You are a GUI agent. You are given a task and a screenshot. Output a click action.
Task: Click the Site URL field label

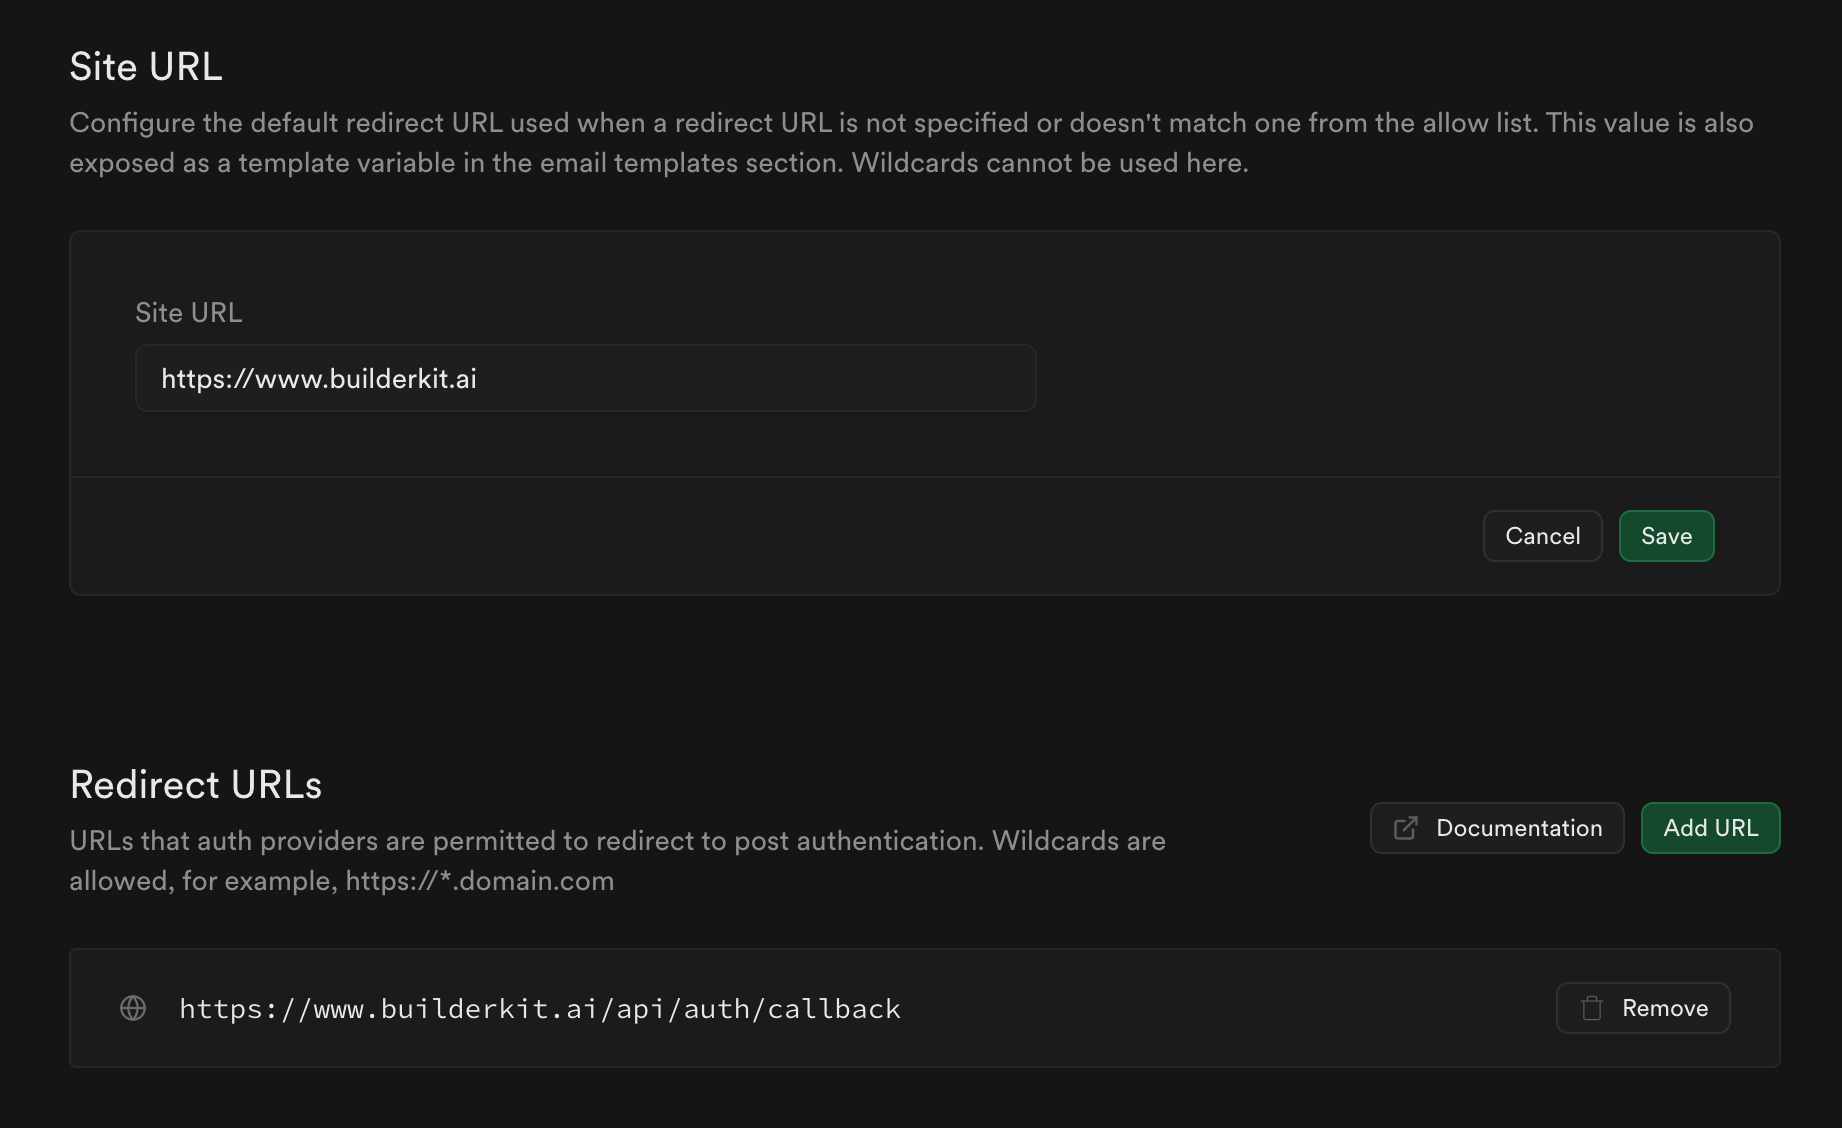click(x=189, y=313)
